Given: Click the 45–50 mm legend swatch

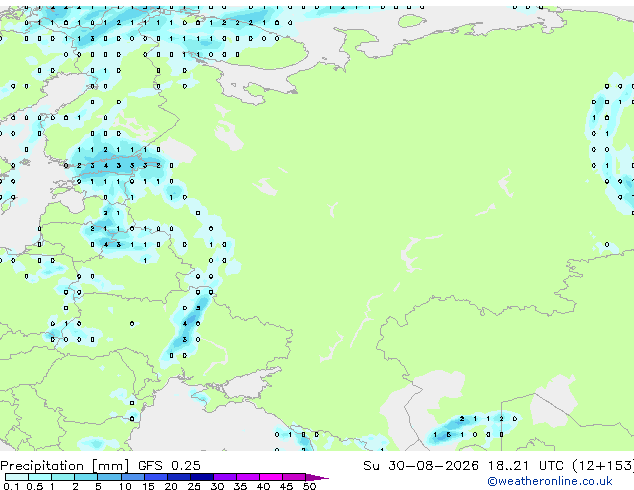Looking at the screenshot, I should point(294,477).
